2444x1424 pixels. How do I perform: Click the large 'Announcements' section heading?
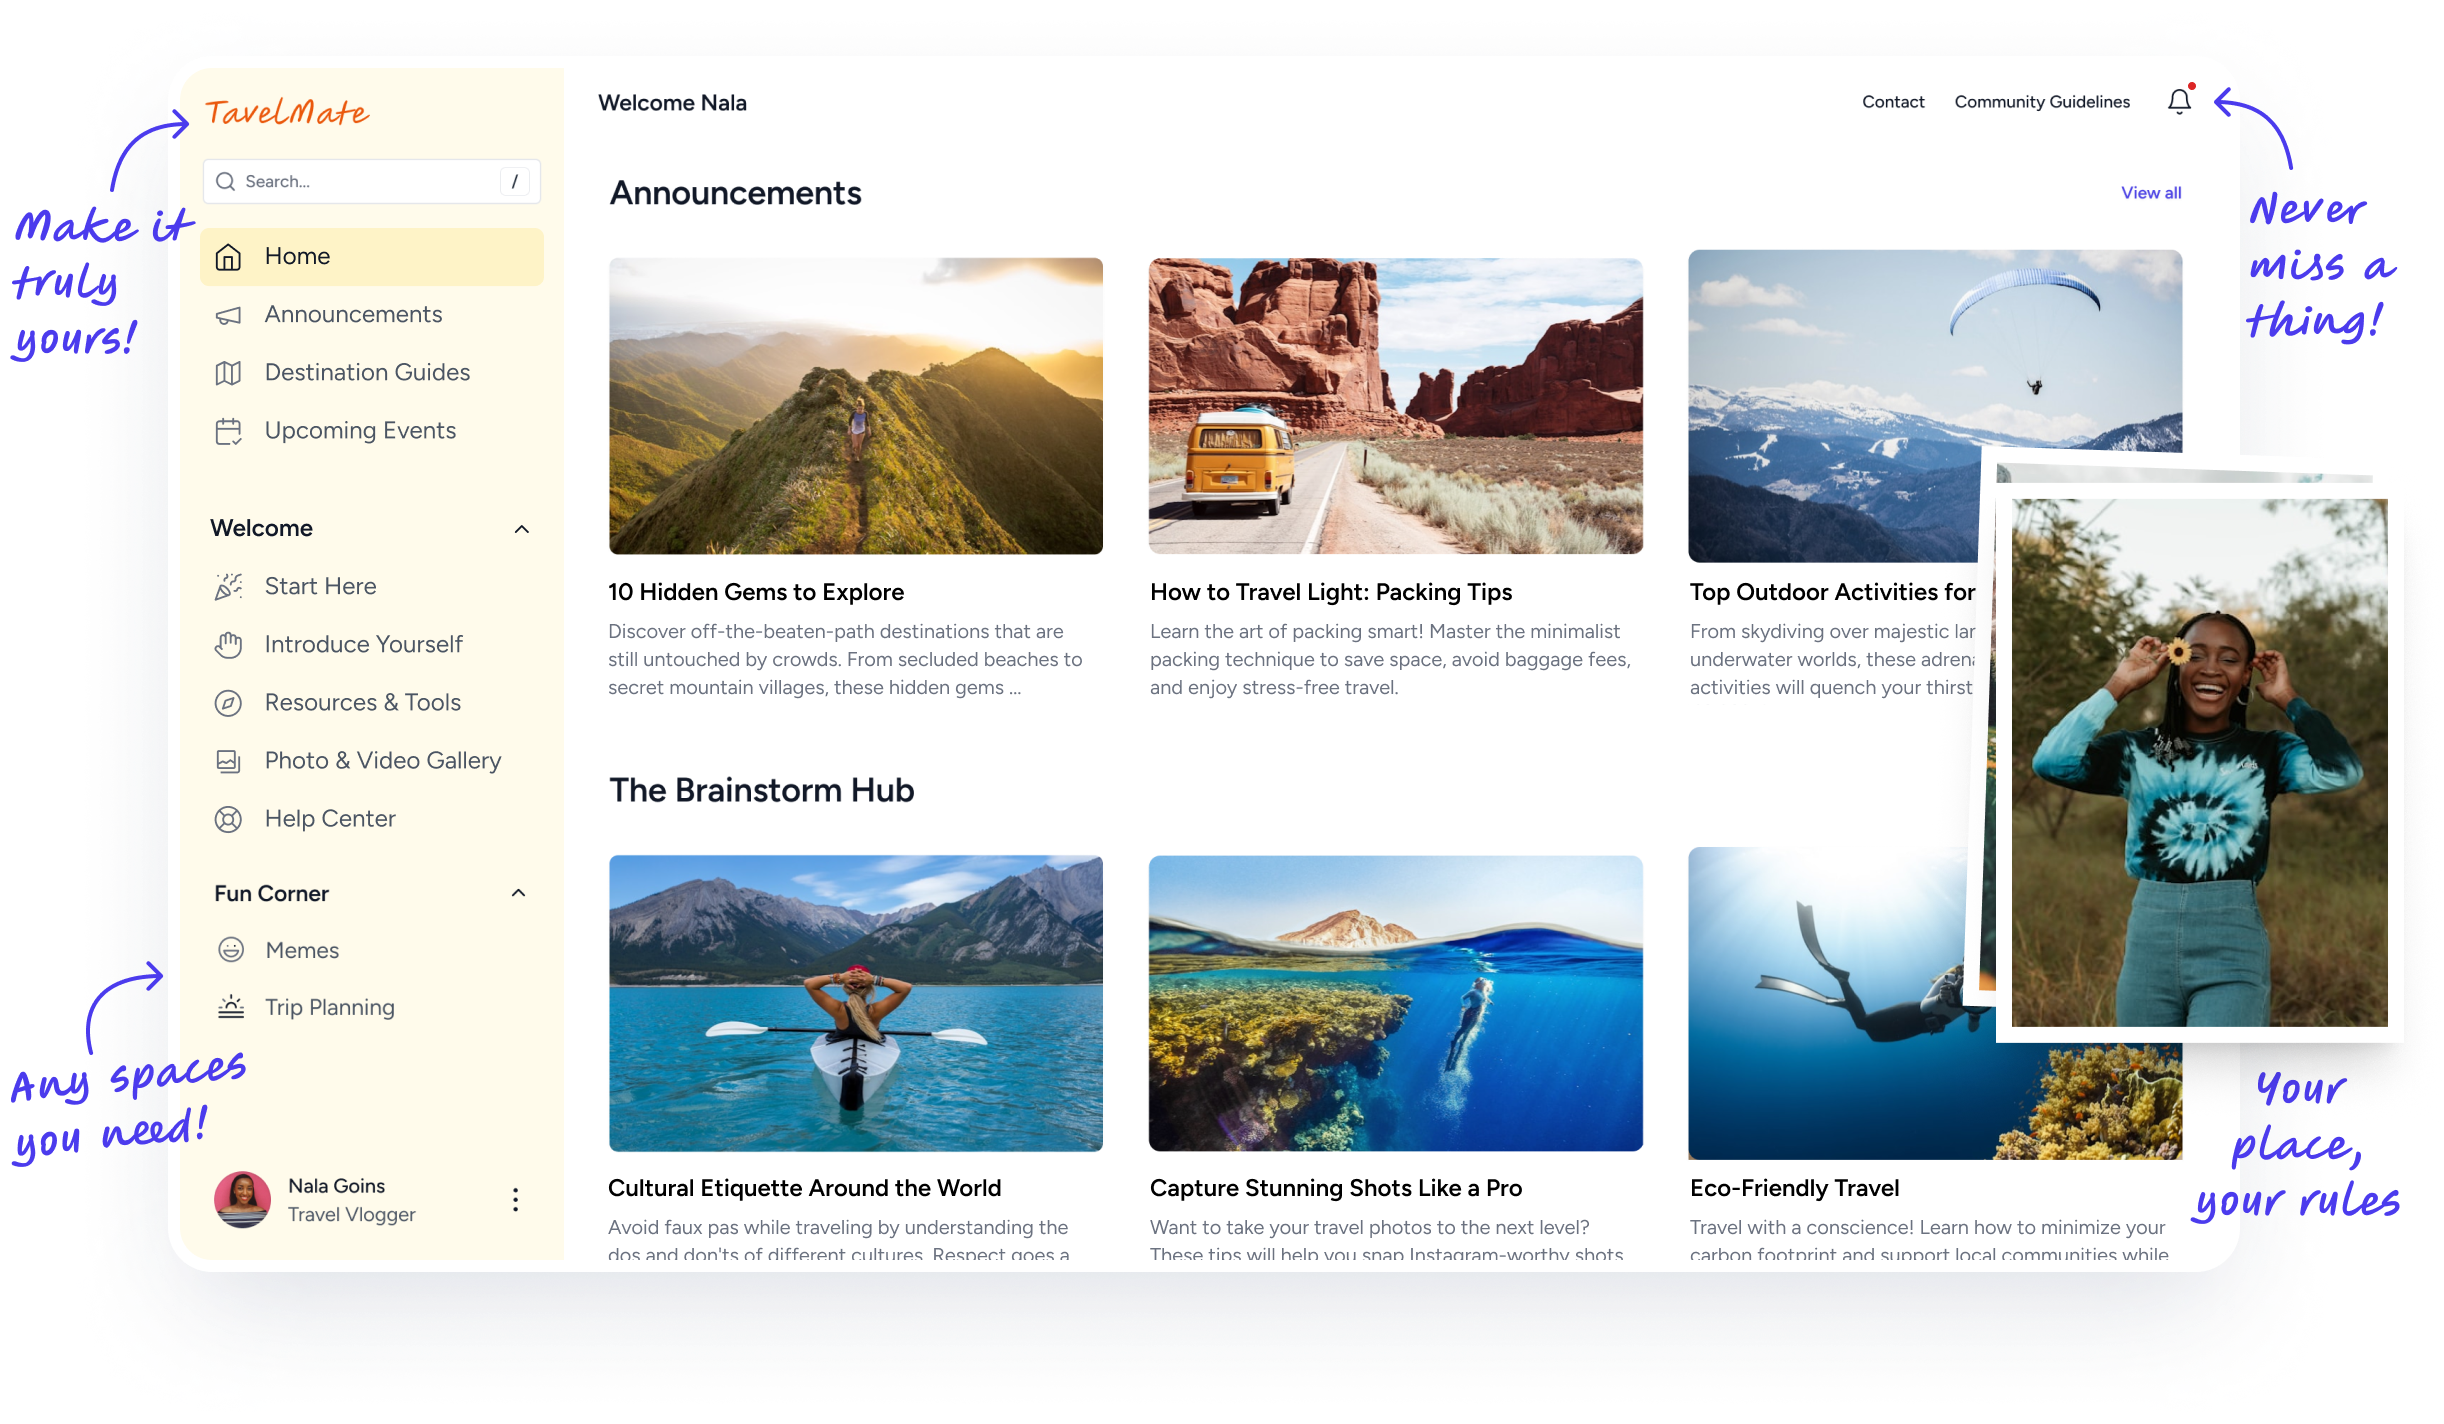pos(735,192)
